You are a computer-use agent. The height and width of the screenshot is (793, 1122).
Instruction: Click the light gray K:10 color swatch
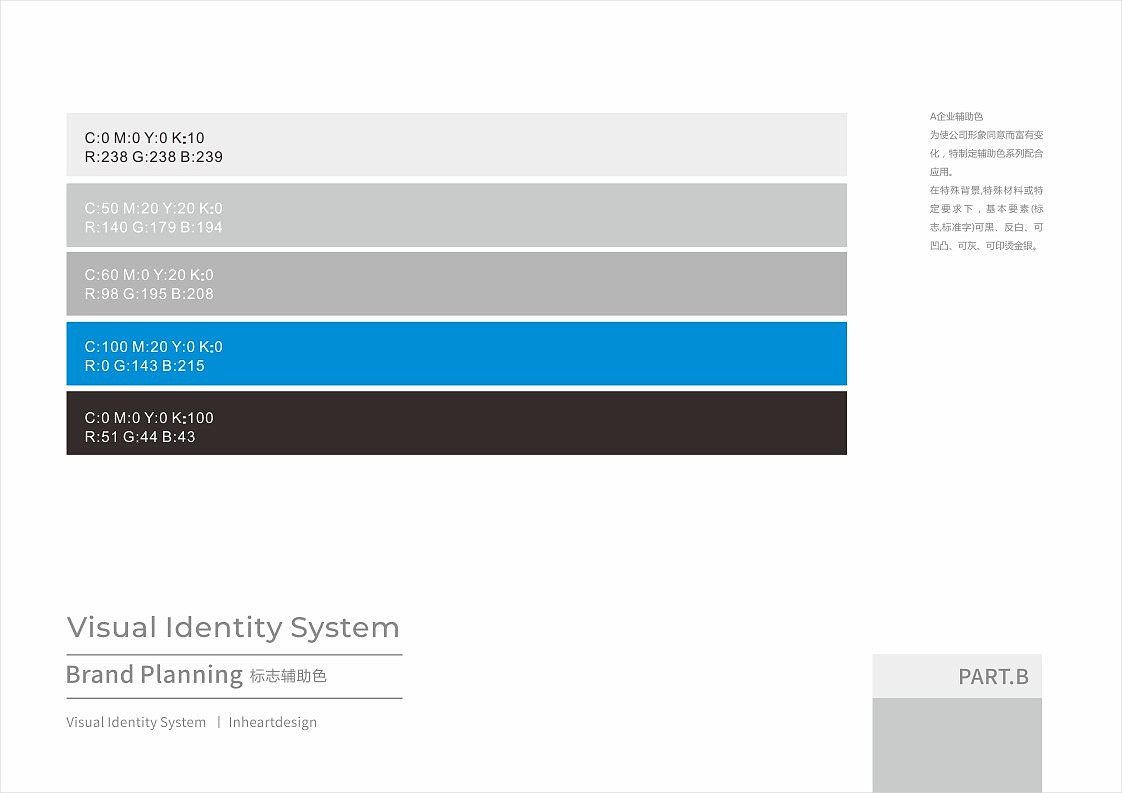[x=457, y=144]
